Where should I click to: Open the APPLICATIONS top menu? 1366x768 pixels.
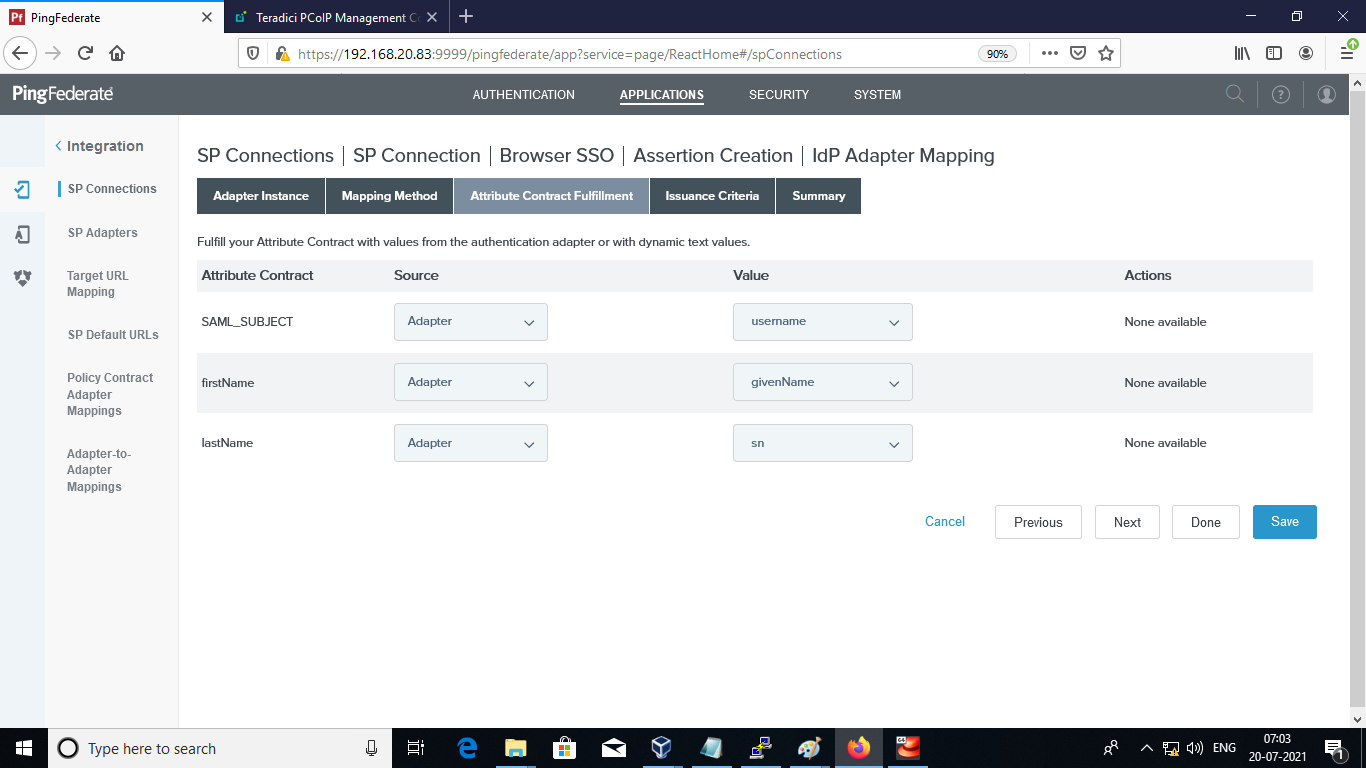662,95
